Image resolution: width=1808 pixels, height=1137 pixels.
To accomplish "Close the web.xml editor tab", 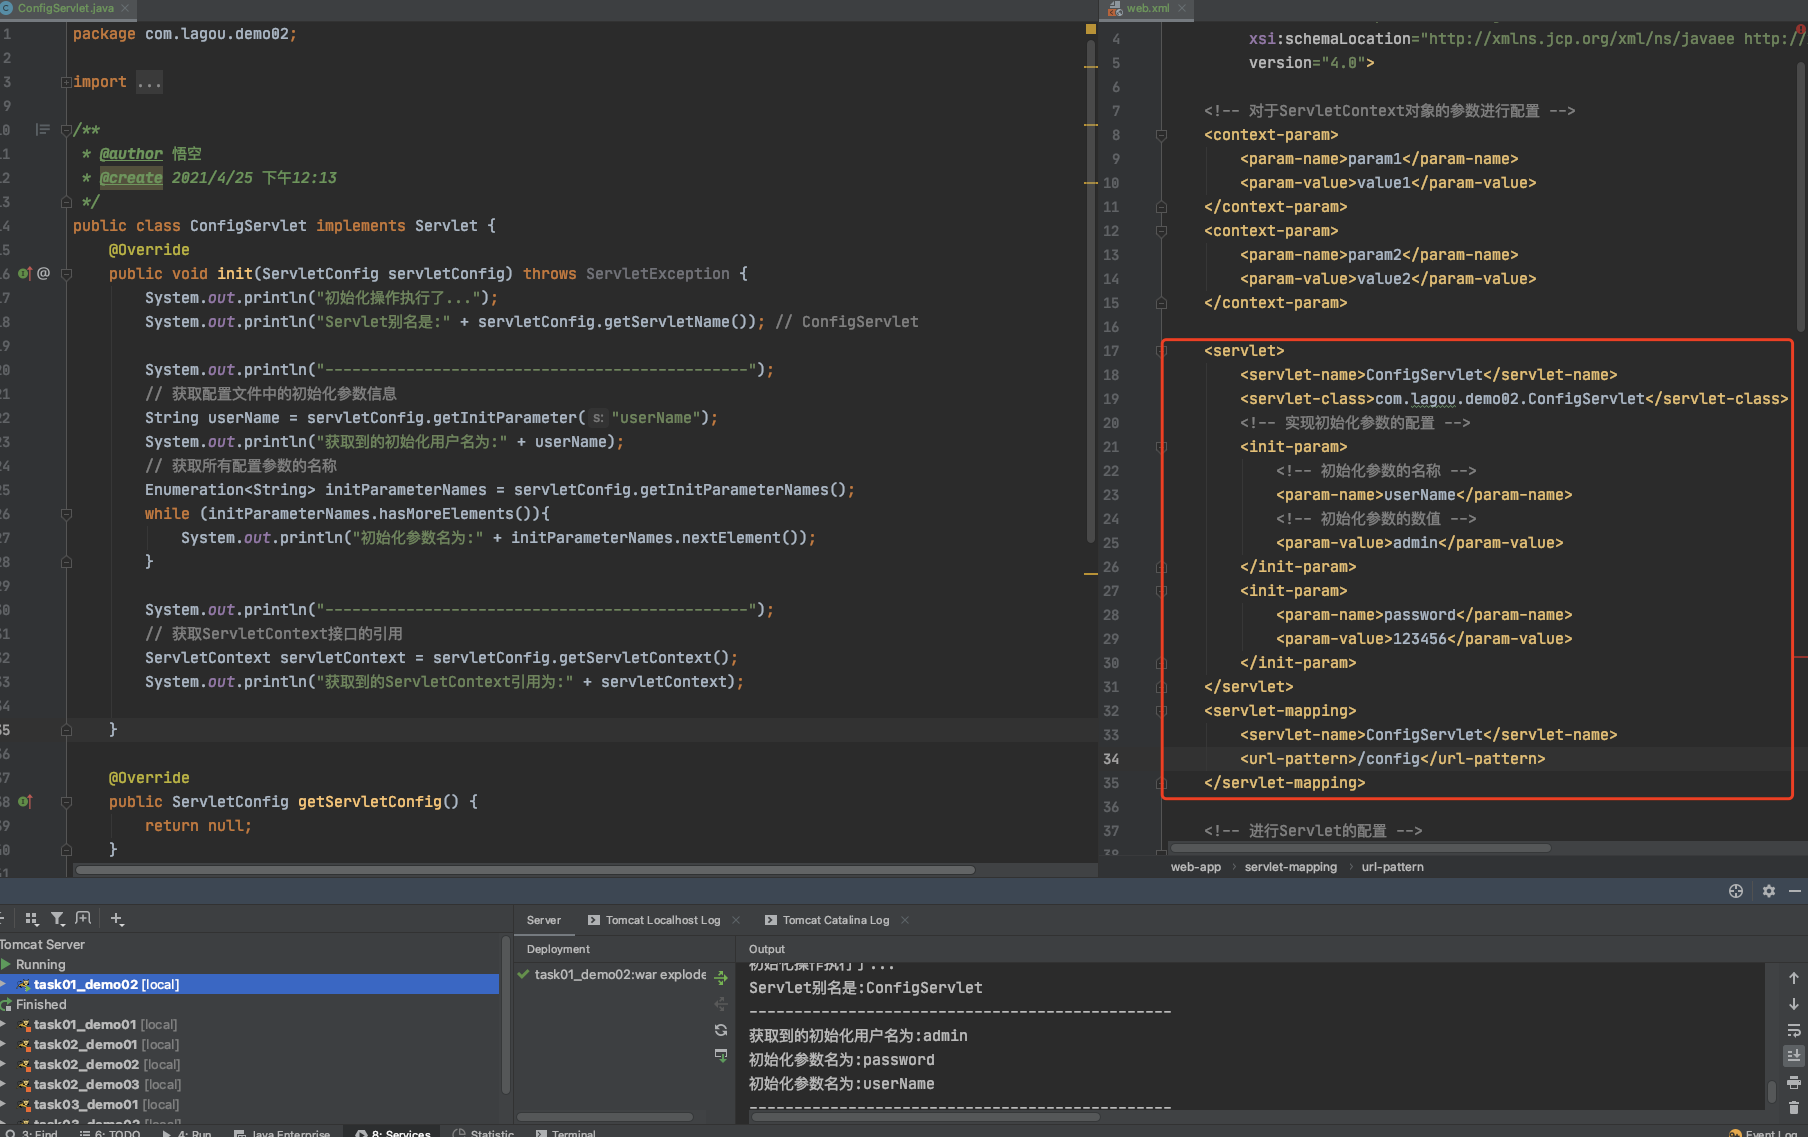I will [x=1182, y=8].
